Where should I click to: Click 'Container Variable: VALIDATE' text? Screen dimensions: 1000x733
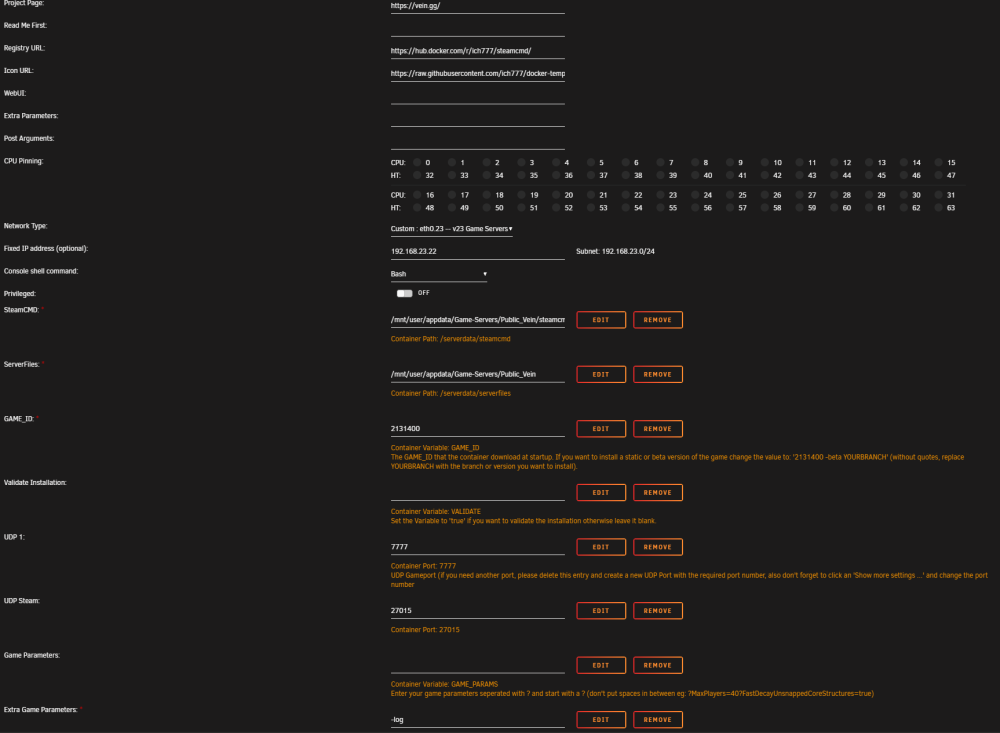click(x=436, y=512)
